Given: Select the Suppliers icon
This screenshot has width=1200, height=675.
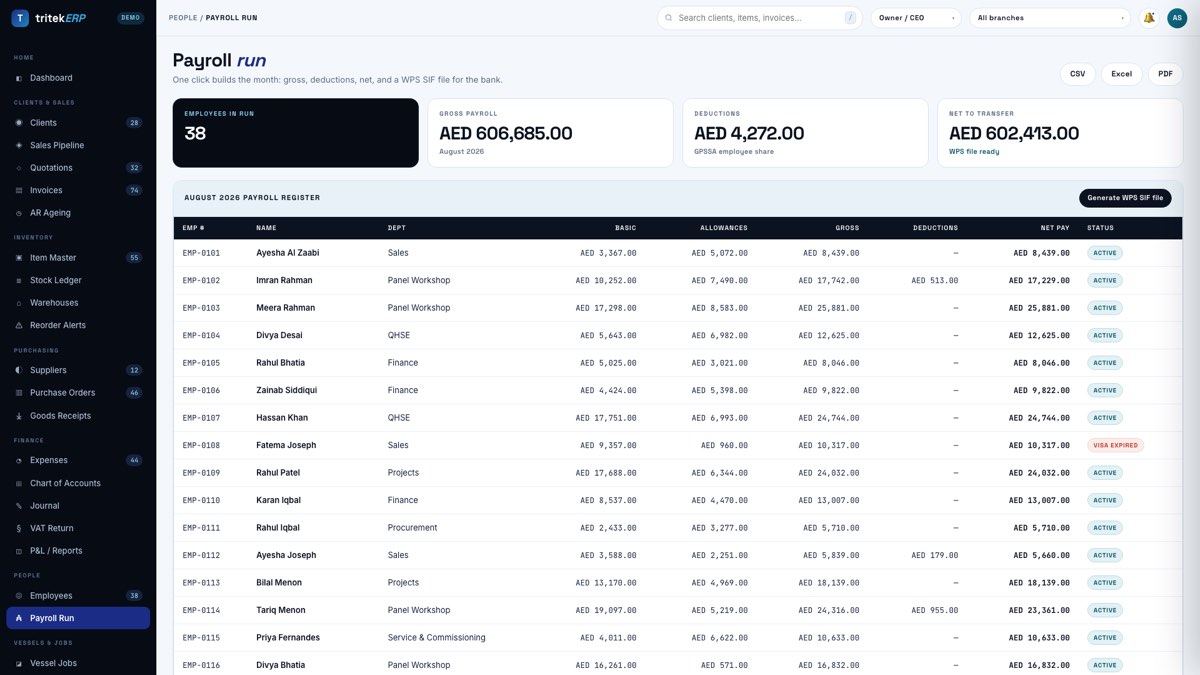Looking at the screenshot, I should click(x=19, y=370).
